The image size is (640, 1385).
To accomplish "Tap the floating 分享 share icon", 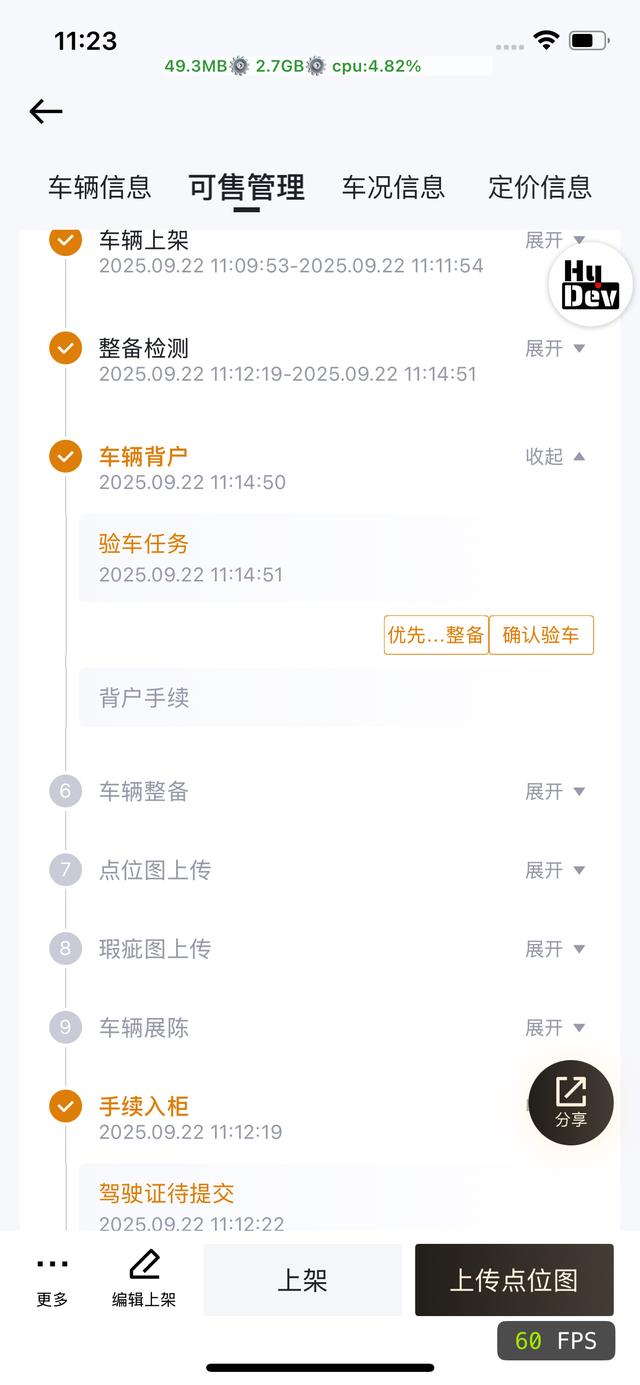I will click(571, 1103).
